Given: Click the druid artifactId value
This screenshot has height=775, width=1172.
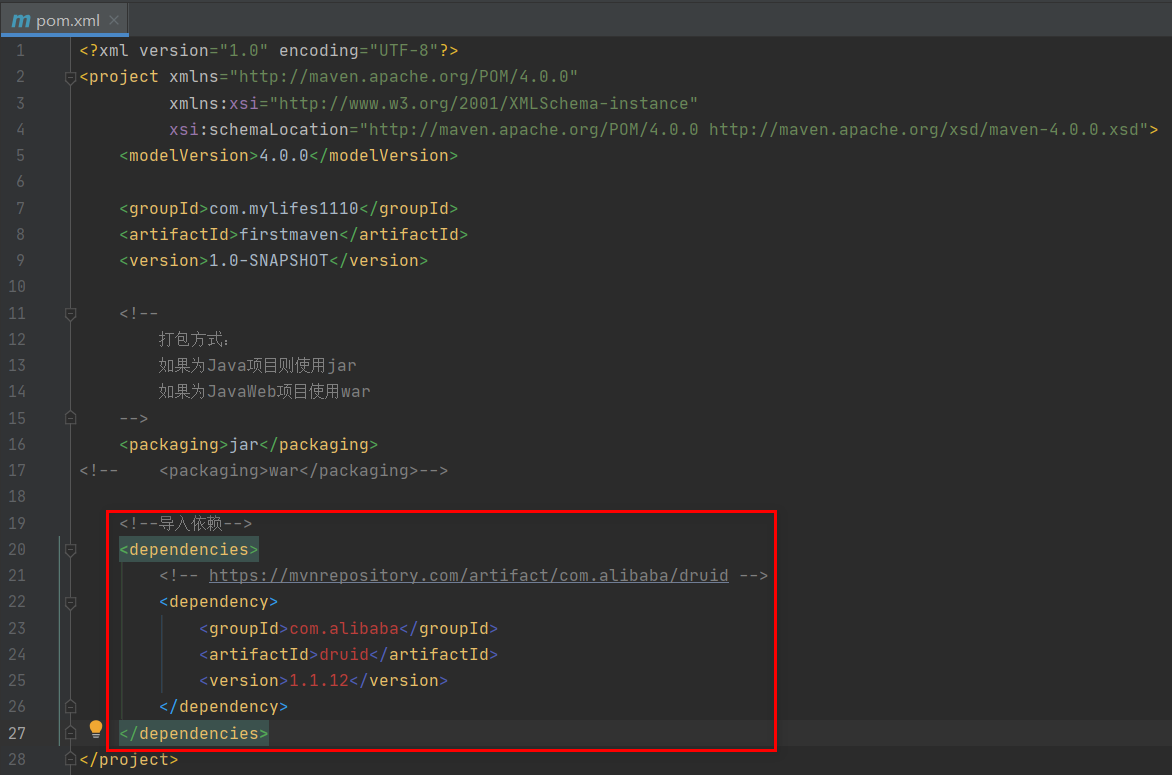Looking at the screenshot, I should (344, 655).
